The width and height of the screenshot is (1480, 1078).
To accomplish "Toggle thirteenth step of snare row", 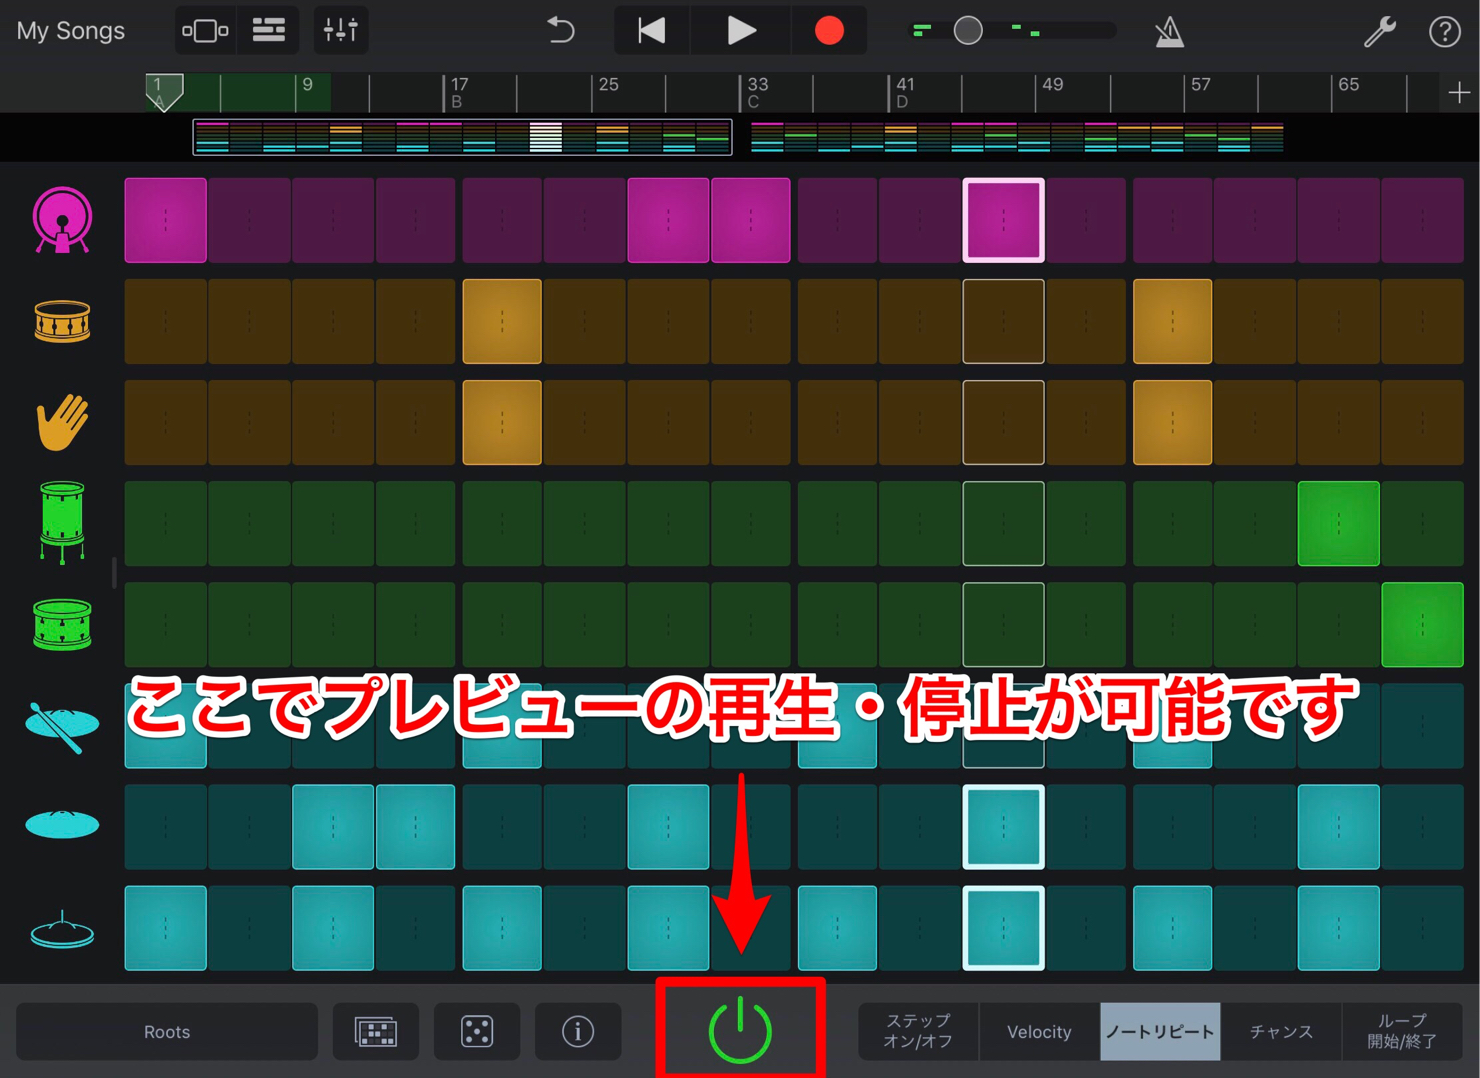I will (x=1172, y=321).
